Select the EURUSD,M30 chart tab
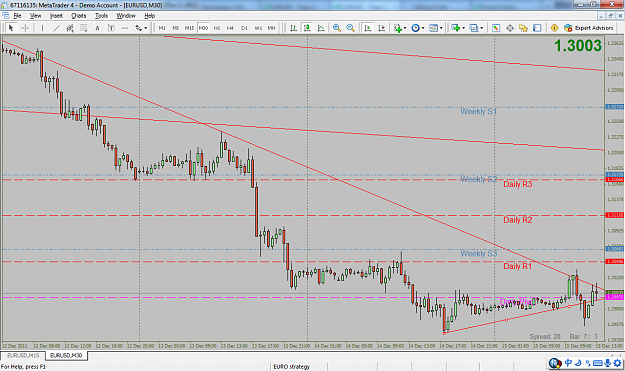625x371 pixels. [x=66, y=355]
